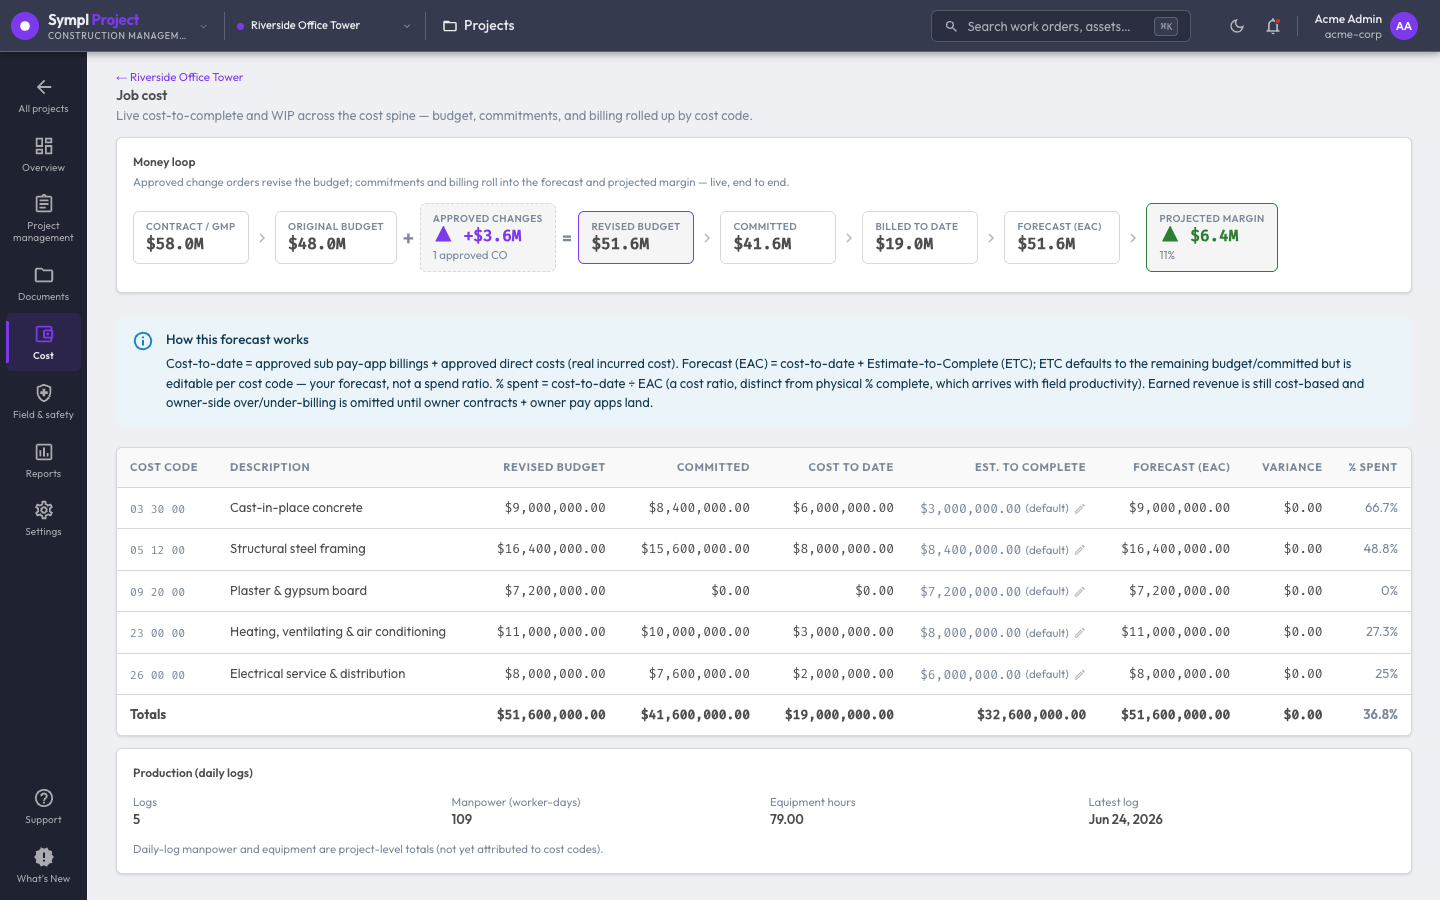Click the $3,000,000.00 (default) estimate value
The image size is (1440, 900).
(994, 509)
